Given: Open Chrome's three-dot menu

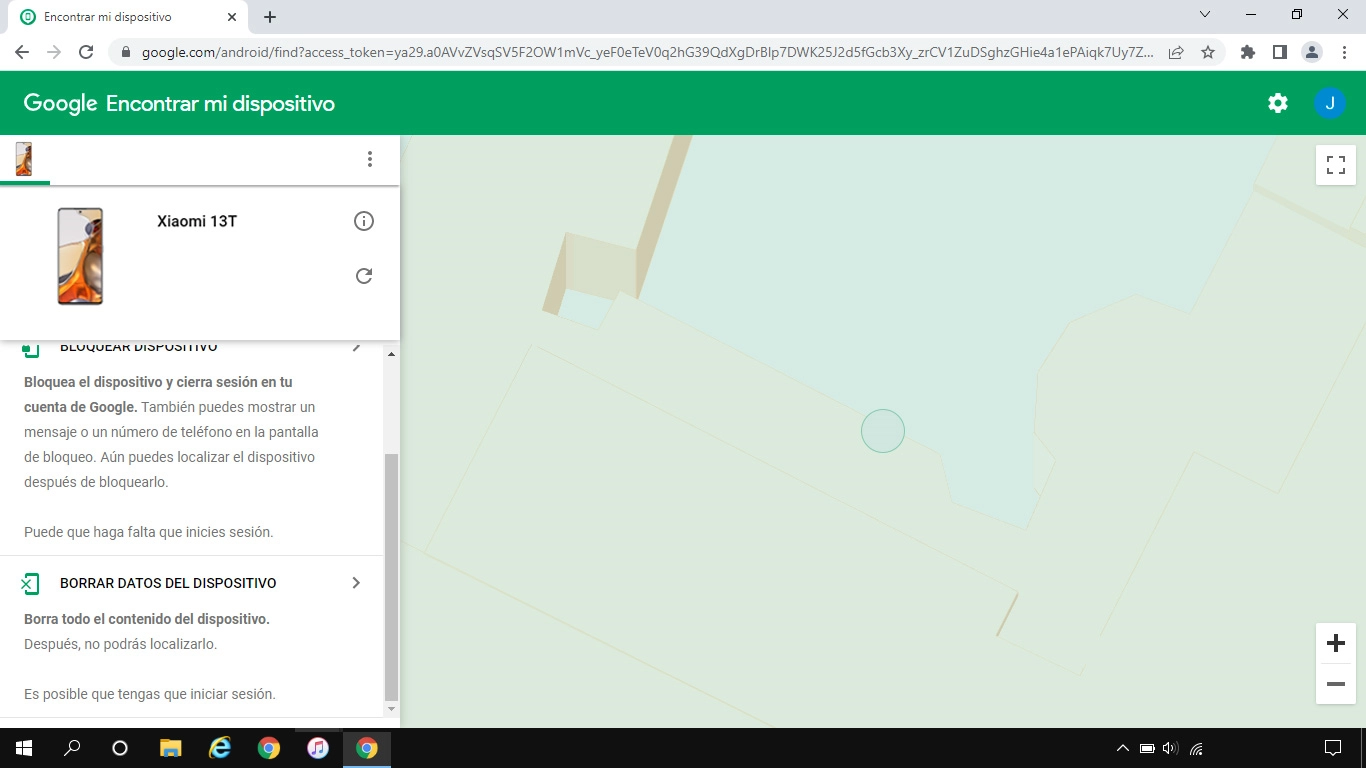Looking at the screenshot, I should coord(1344,51).
